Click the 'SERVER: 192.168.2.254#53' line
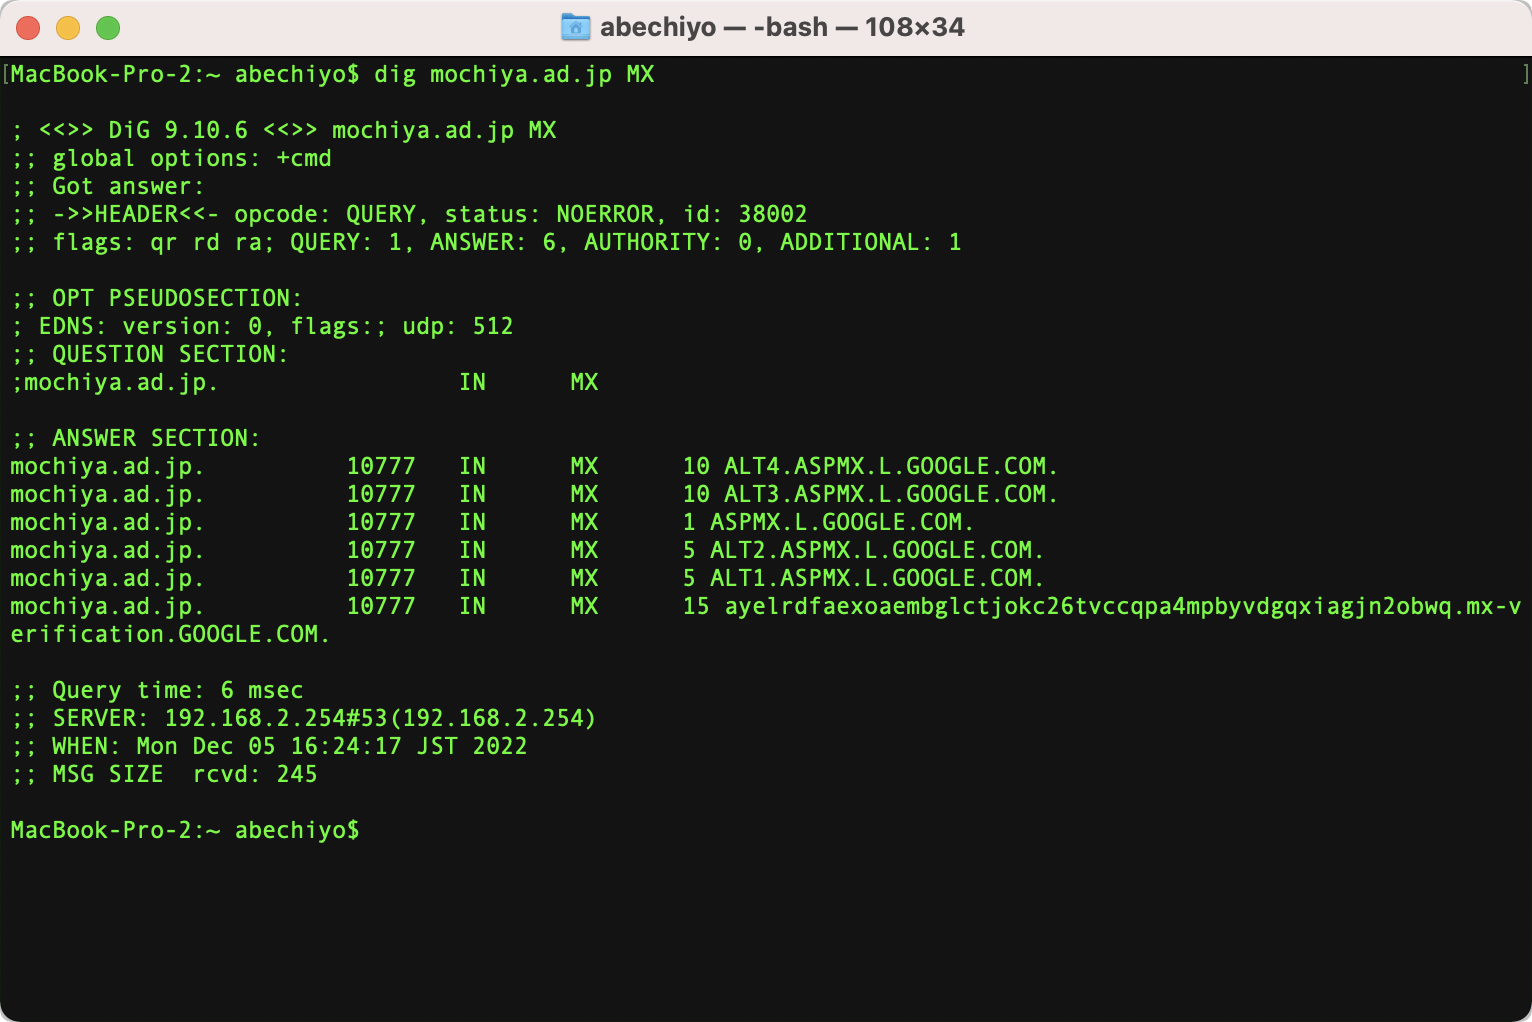The image size is (1532, 1022). click(304, 719)
